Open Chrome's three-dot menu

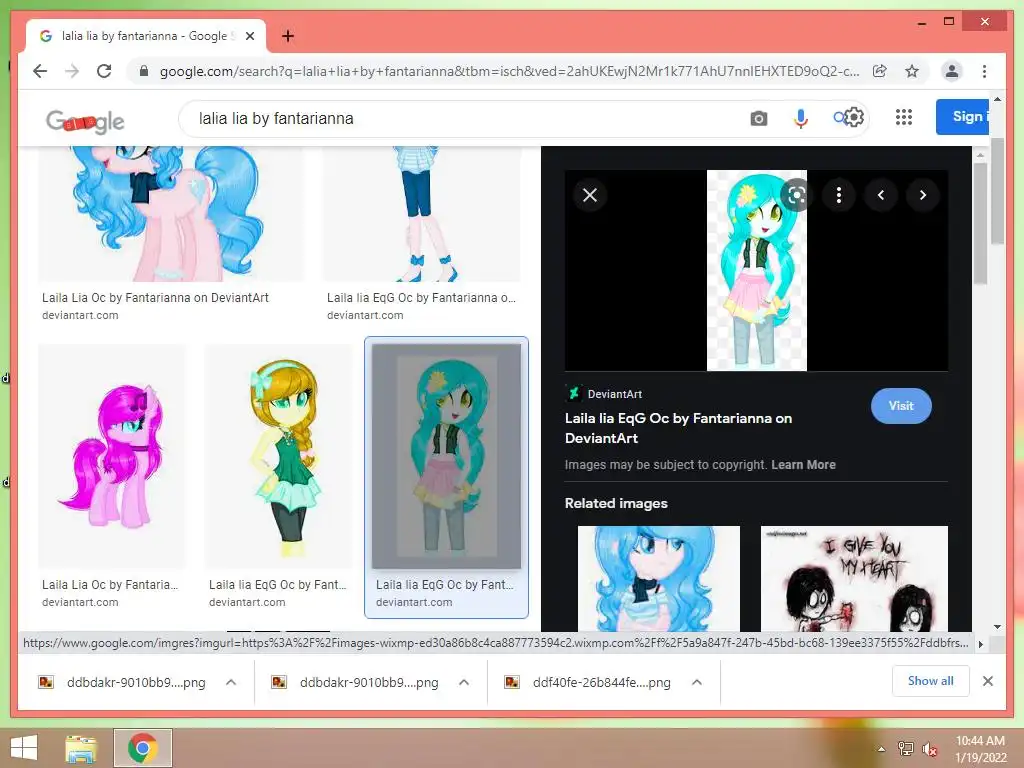pyautogui.click(x=984, y=71)
